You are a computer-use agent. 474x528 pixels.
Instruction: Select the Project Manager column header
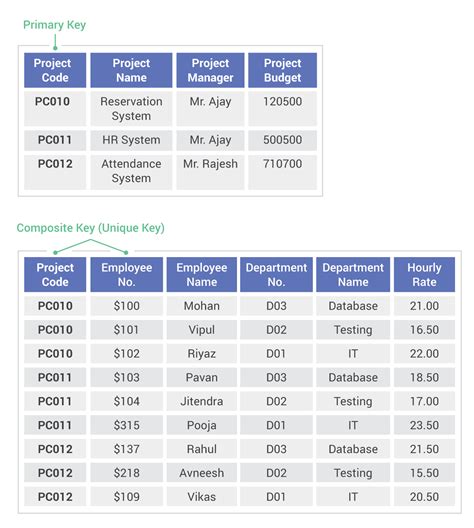point(210,70)
